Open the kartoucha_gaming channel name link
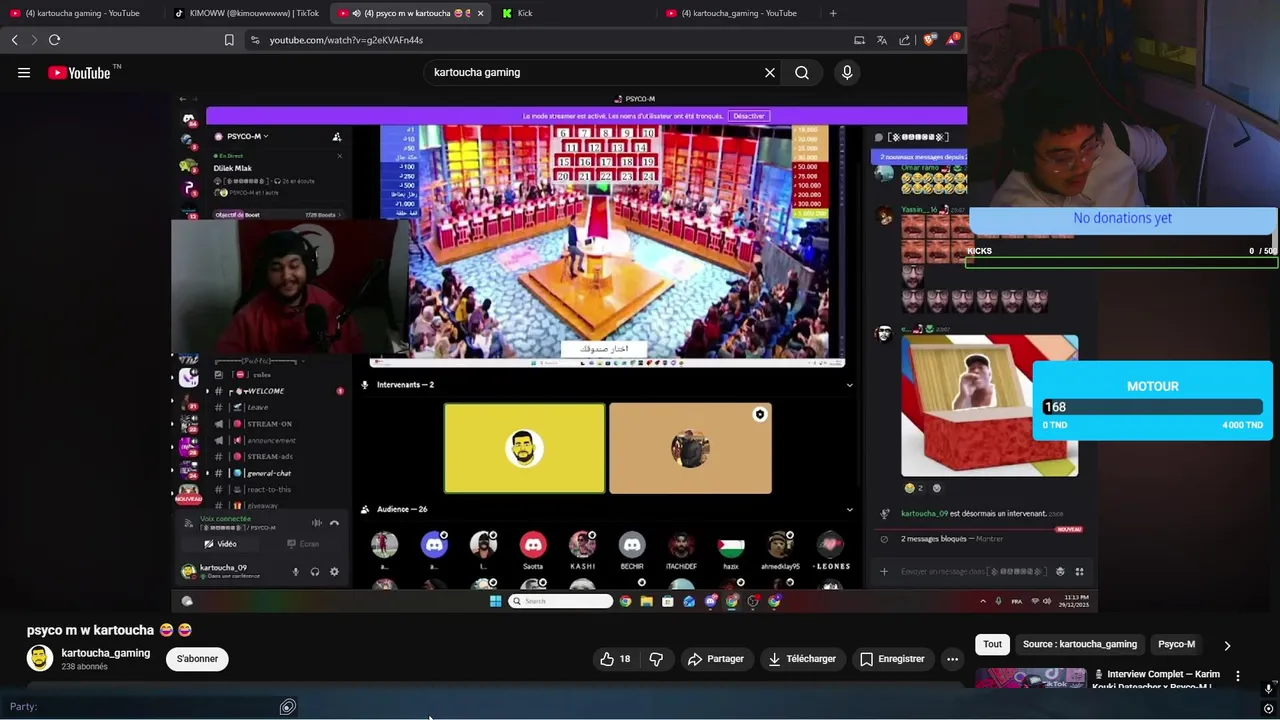 tap(106, 653)
